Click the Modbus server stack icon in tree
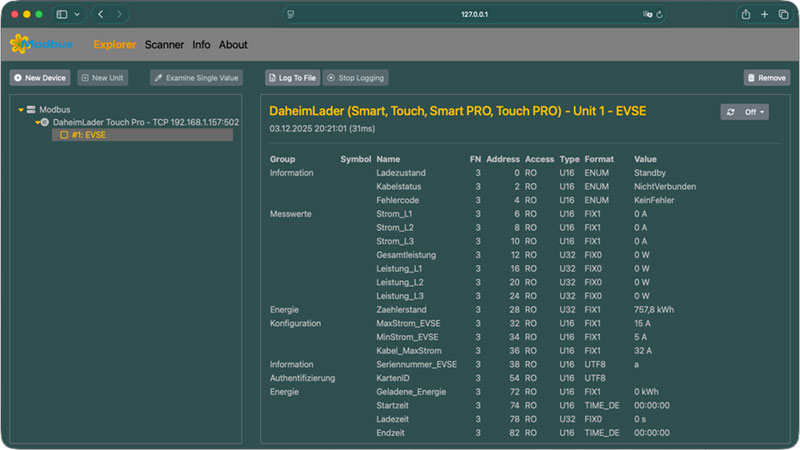The image size is (800, 450). click(31, 109)
